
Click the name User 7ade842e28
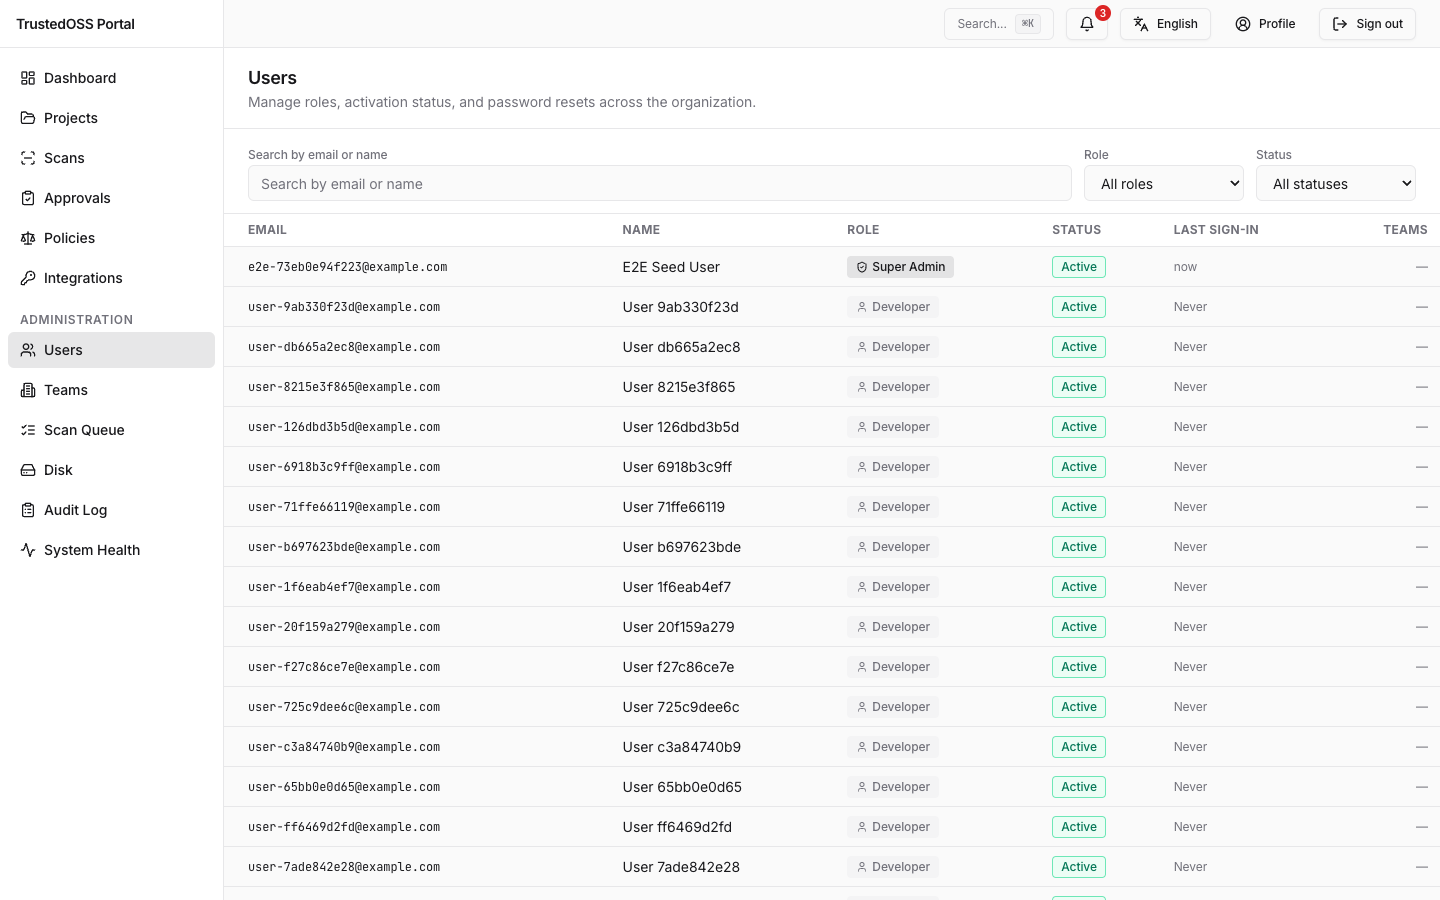681,867
